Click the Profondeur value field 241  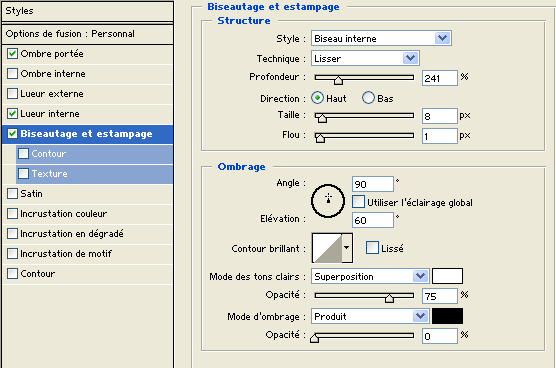point(440,78)
